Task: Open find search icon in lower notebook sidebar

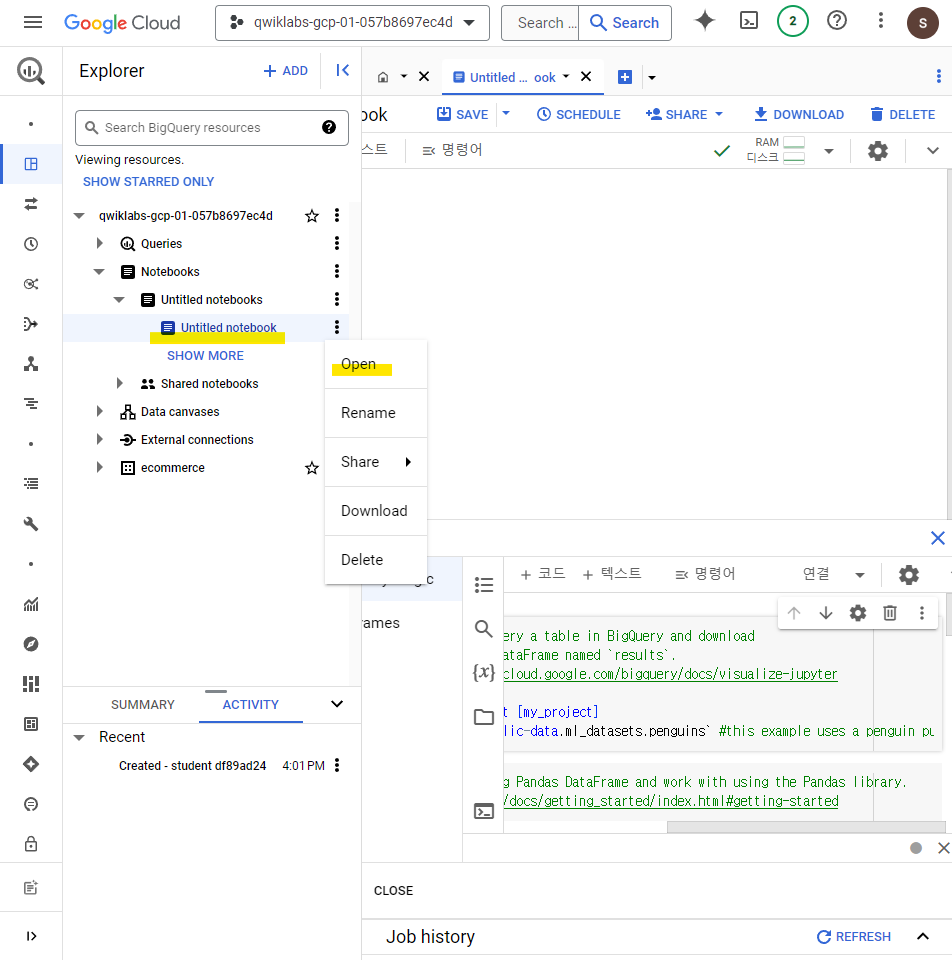Action: coord(484,629)
